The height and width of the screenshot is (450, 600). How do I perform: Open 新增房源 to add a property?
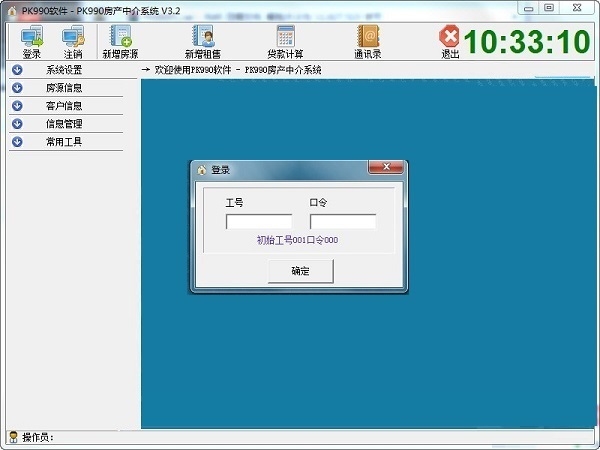coord(121,42)
